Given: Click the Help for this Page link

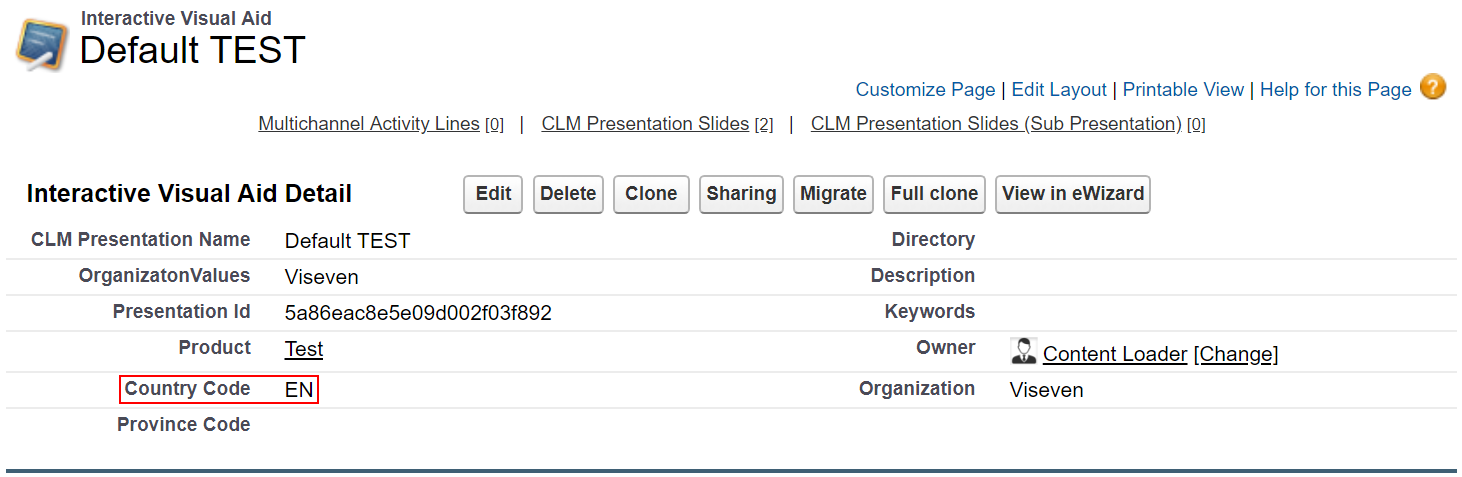Looking at the screenshot, I should click(1335, 90).
